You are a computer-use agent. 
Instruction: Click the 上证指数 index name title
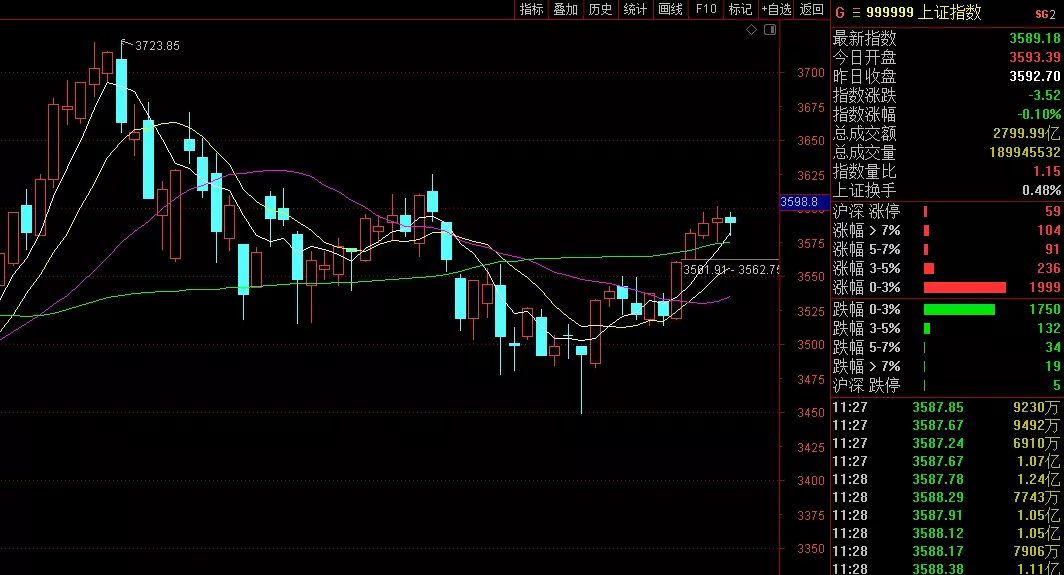[x=950, y=13]
